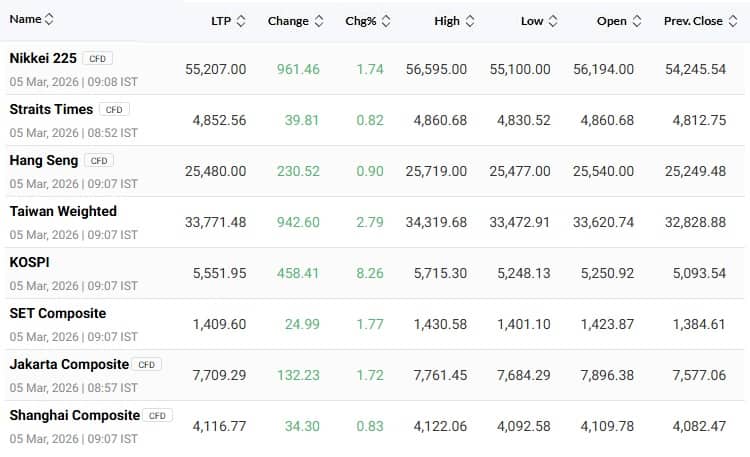Select Jakarta Composite LTP value 7,709.29
The height and width of the screenshot is (457, 750).
(220, 375)
